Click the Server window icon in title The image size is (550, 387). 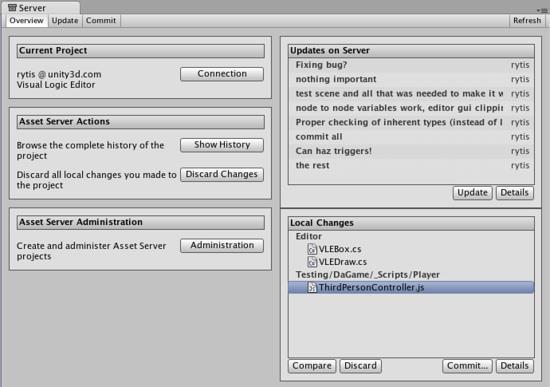(12, 7)
